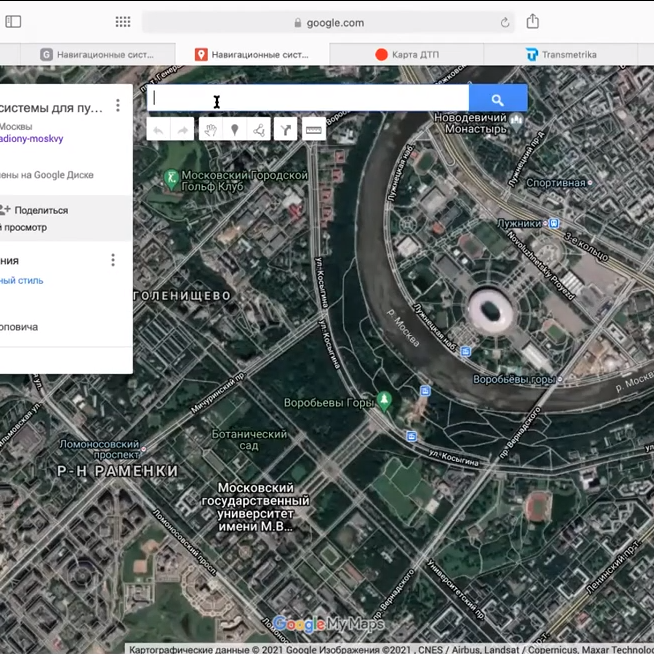Open the Safari apps grid launcher
This screenshot has width=654, height=654.
tap(123, 22)
